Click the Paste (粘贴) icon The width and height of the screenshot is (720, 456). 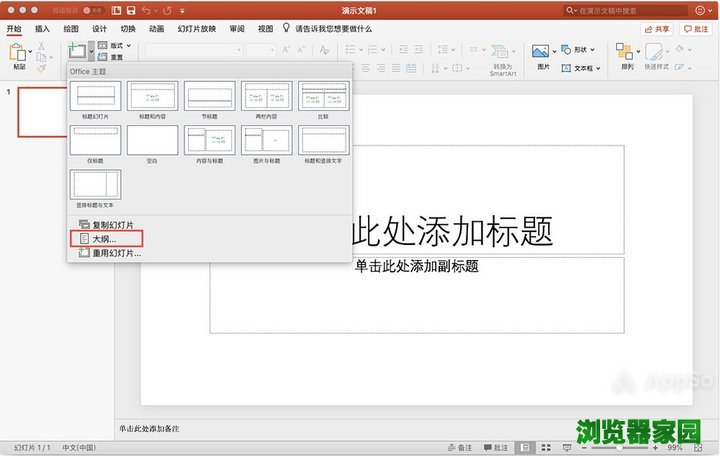click(x=19, y=53)
